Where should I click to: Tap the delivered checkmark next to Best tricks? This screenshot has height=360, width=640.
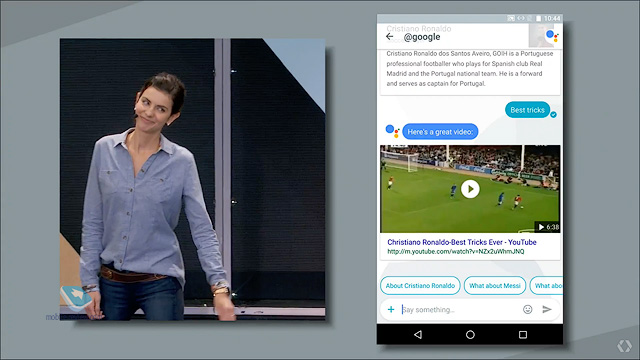point(553,115)
